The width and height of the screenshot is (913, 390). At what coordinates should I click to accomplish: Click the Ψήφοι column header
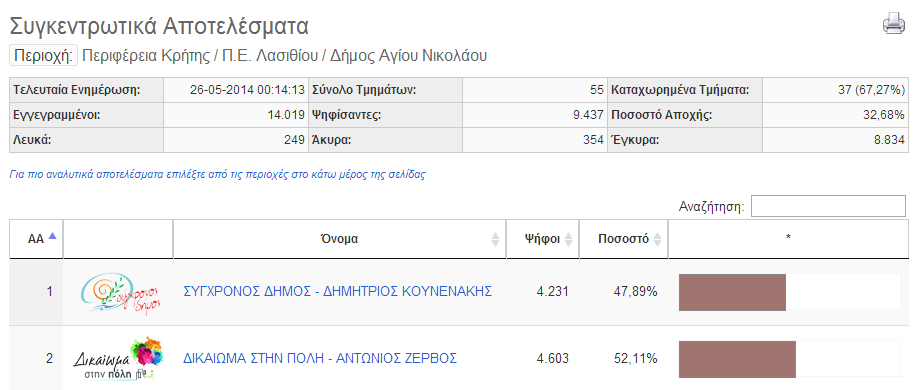coord(543,239)
